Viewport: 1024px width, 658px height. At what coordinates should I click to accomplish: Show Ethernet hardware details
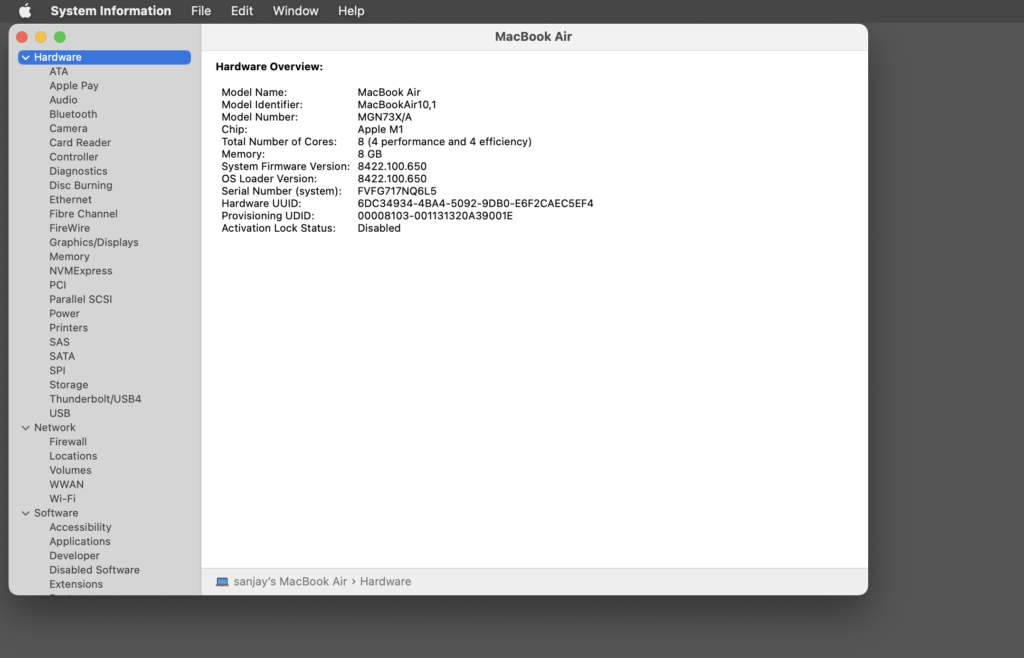(x=71, y=200)
